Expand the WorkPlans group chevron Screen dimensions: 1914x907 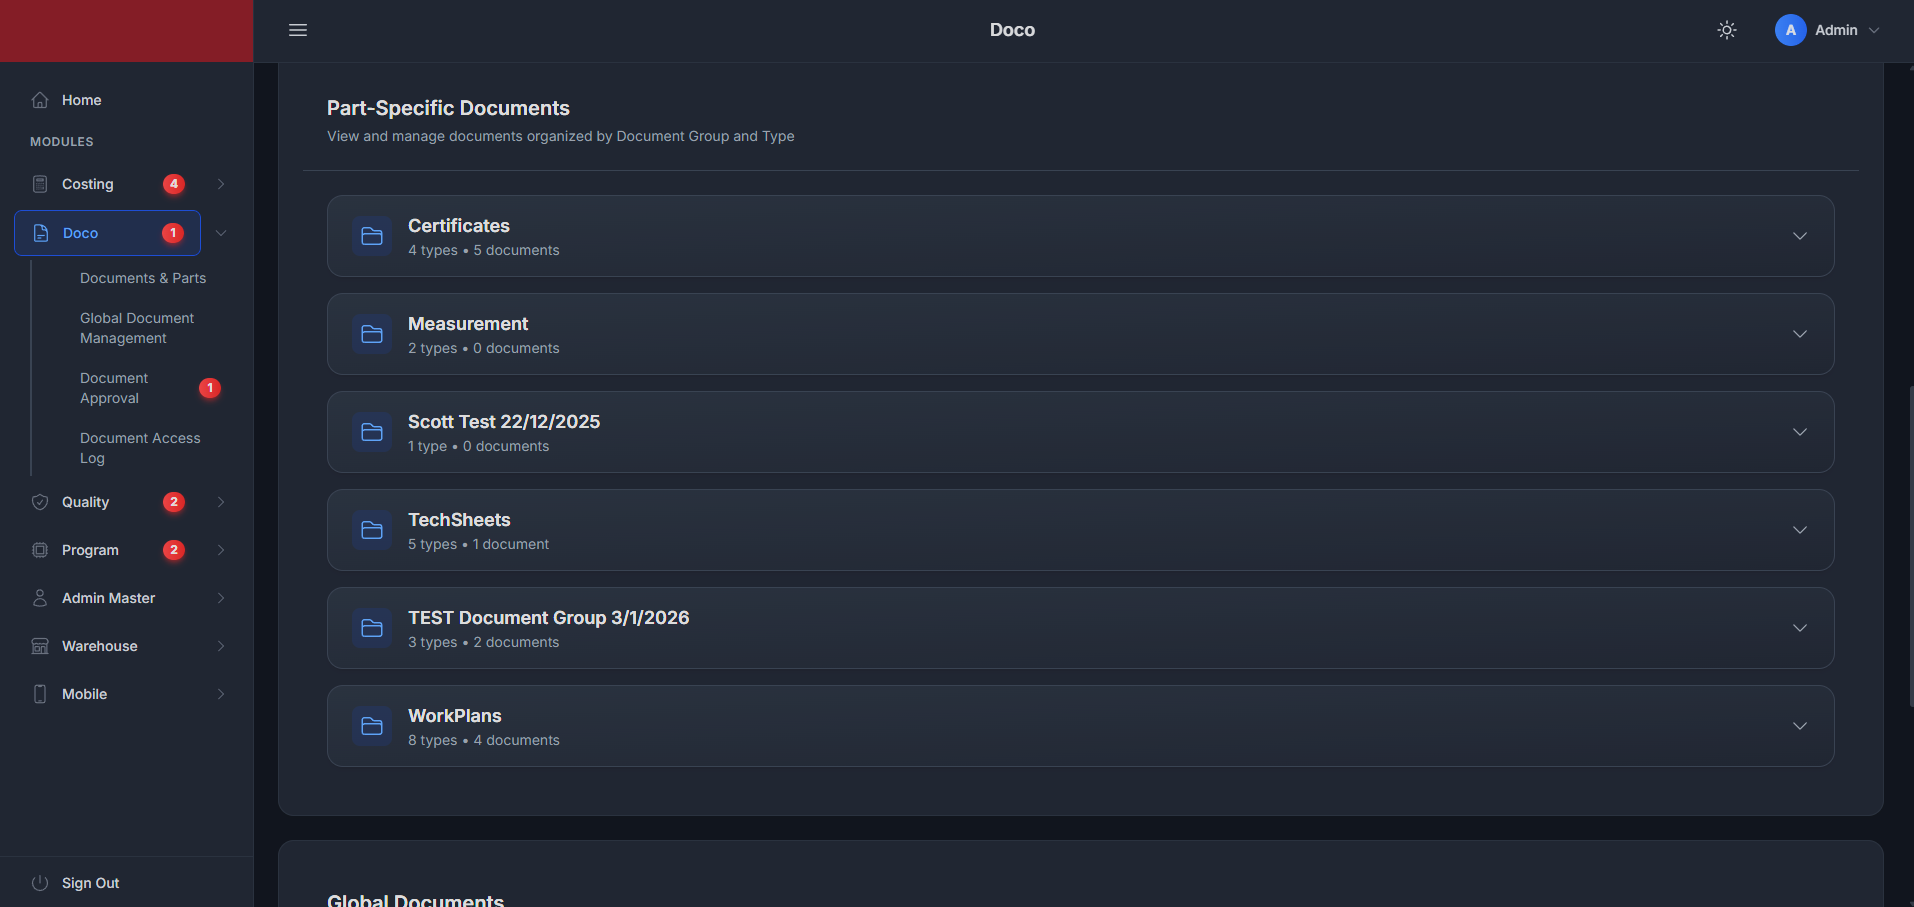(x=1800, y=726)
